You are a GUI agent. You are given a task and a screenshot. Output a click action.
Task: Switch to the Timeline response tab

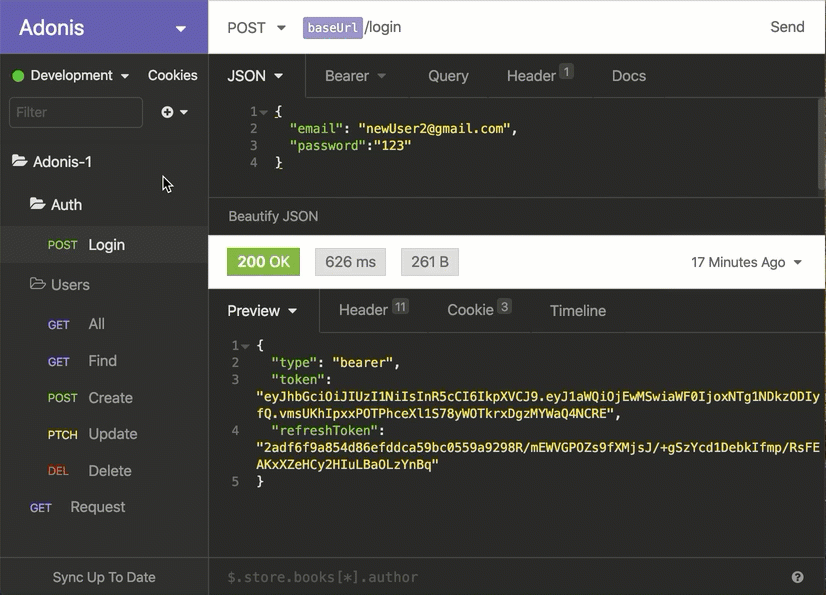click(x=578, y=311)
